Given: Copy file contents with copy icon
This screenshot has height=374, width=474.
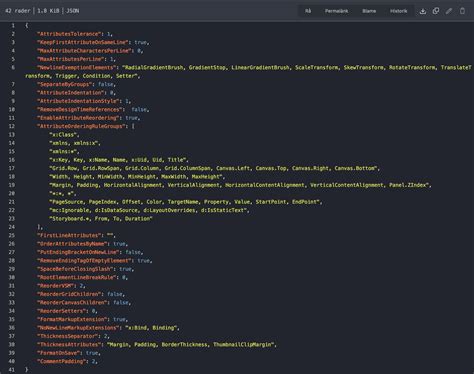Looking at the screenshot, I should coord(436,11).
